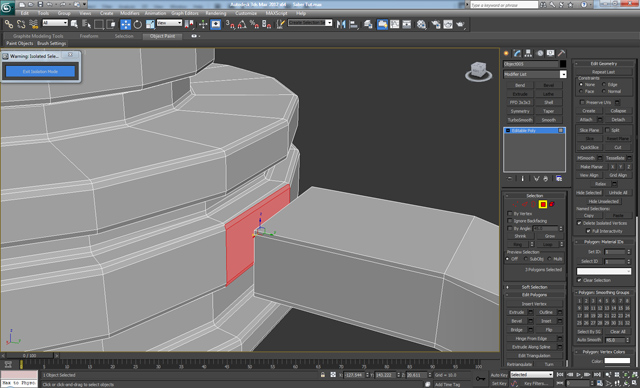The image size is (640, 388).
Task: Click the Mirror tool icon
Action: [x=341, y=24]
